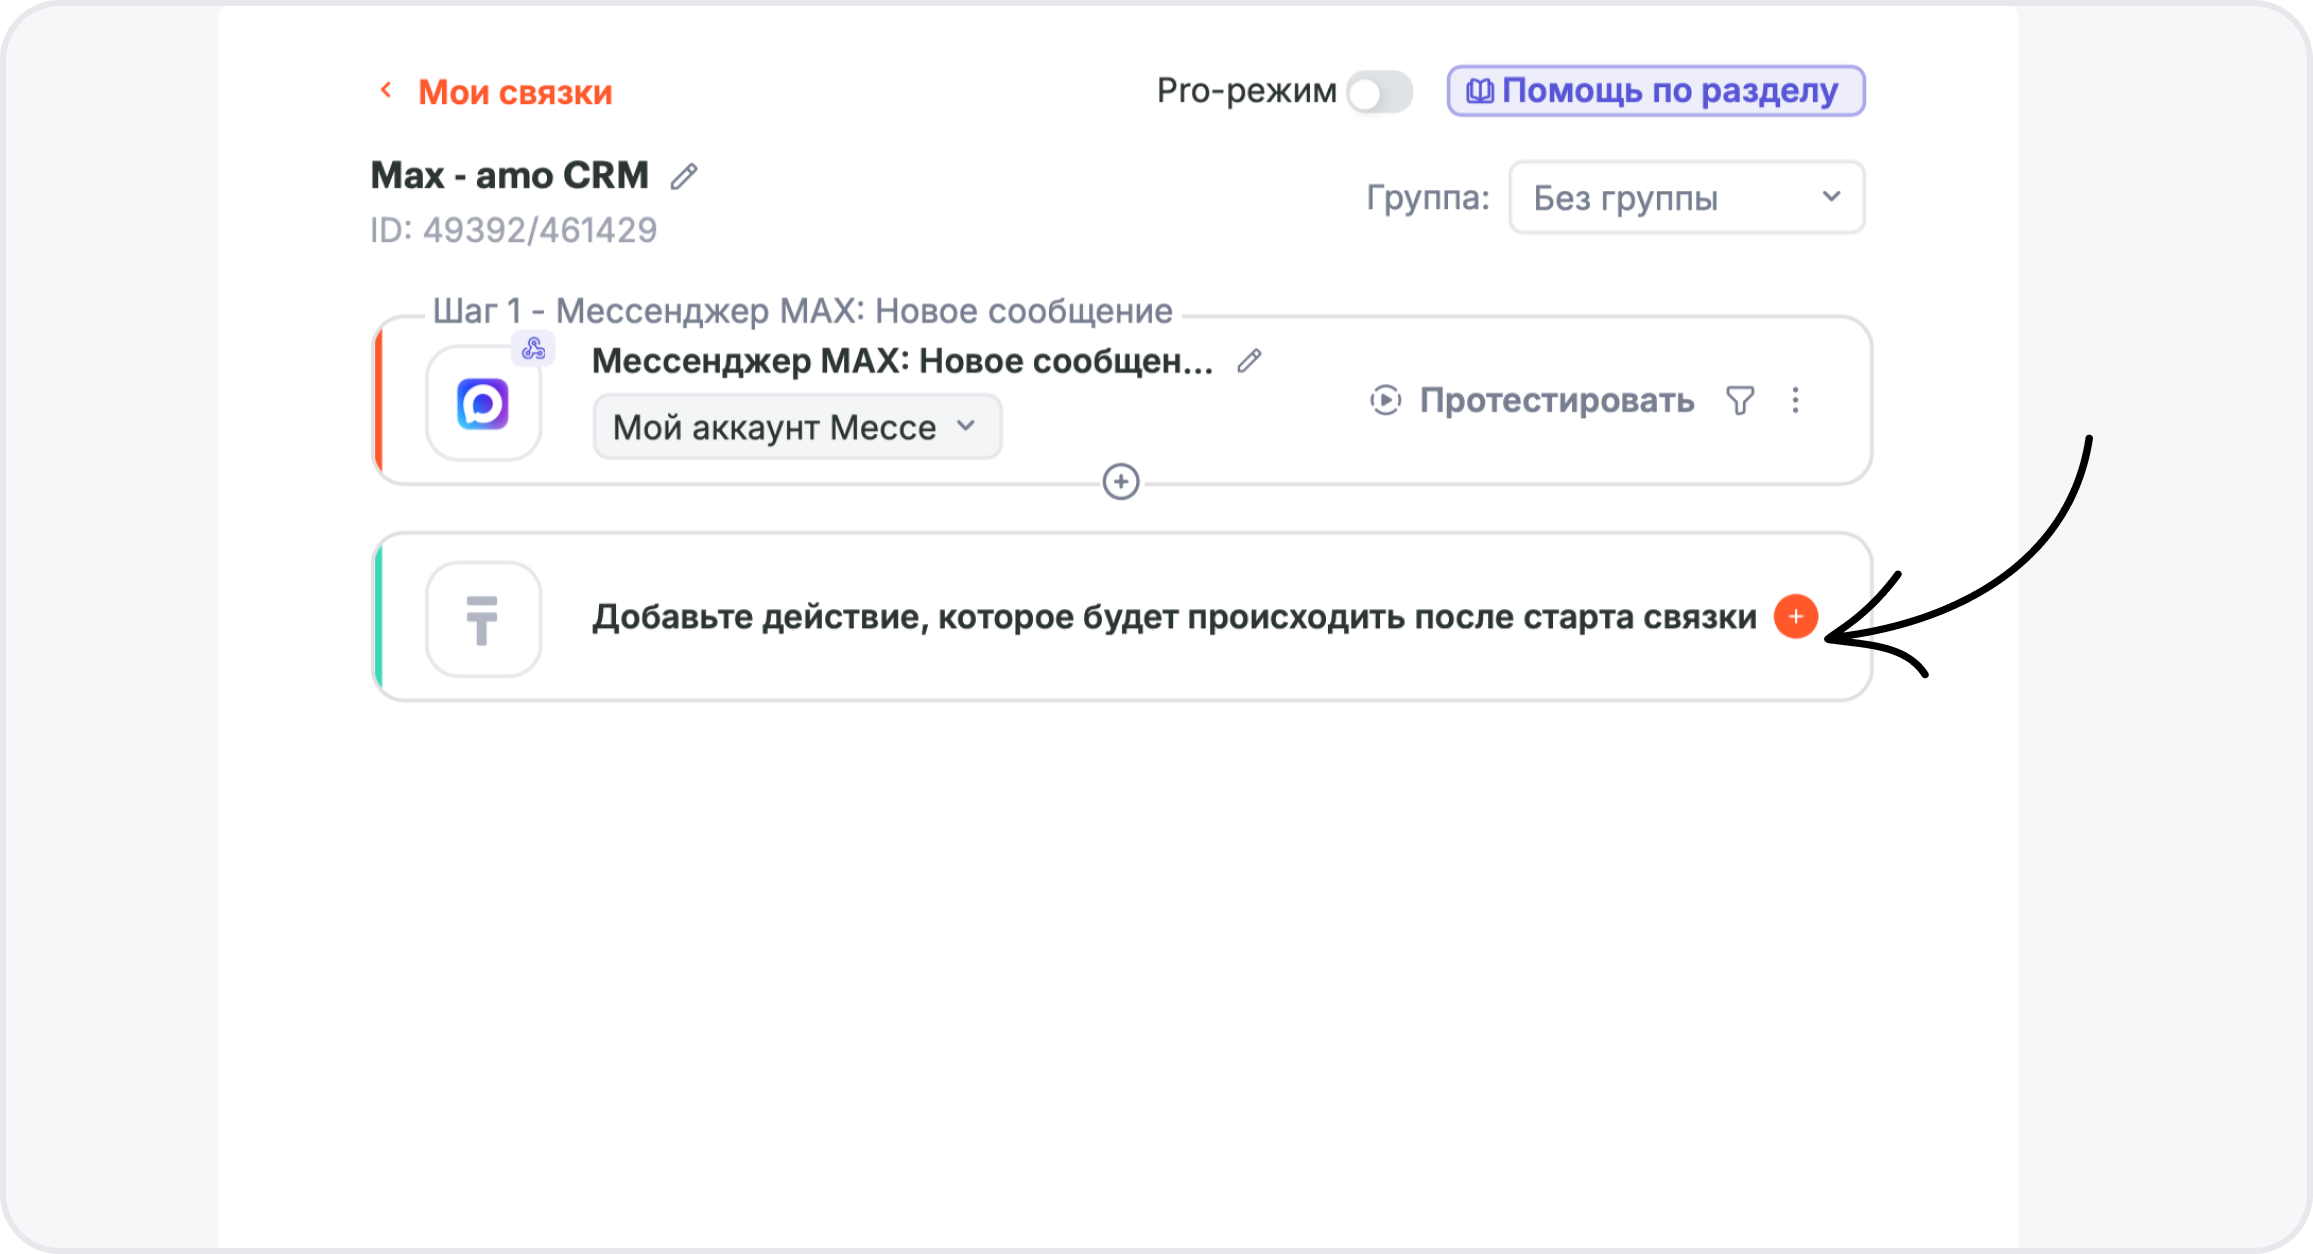Open group selection chevron
This screenshot has width=2313, height=1254.
[1832, 197]
